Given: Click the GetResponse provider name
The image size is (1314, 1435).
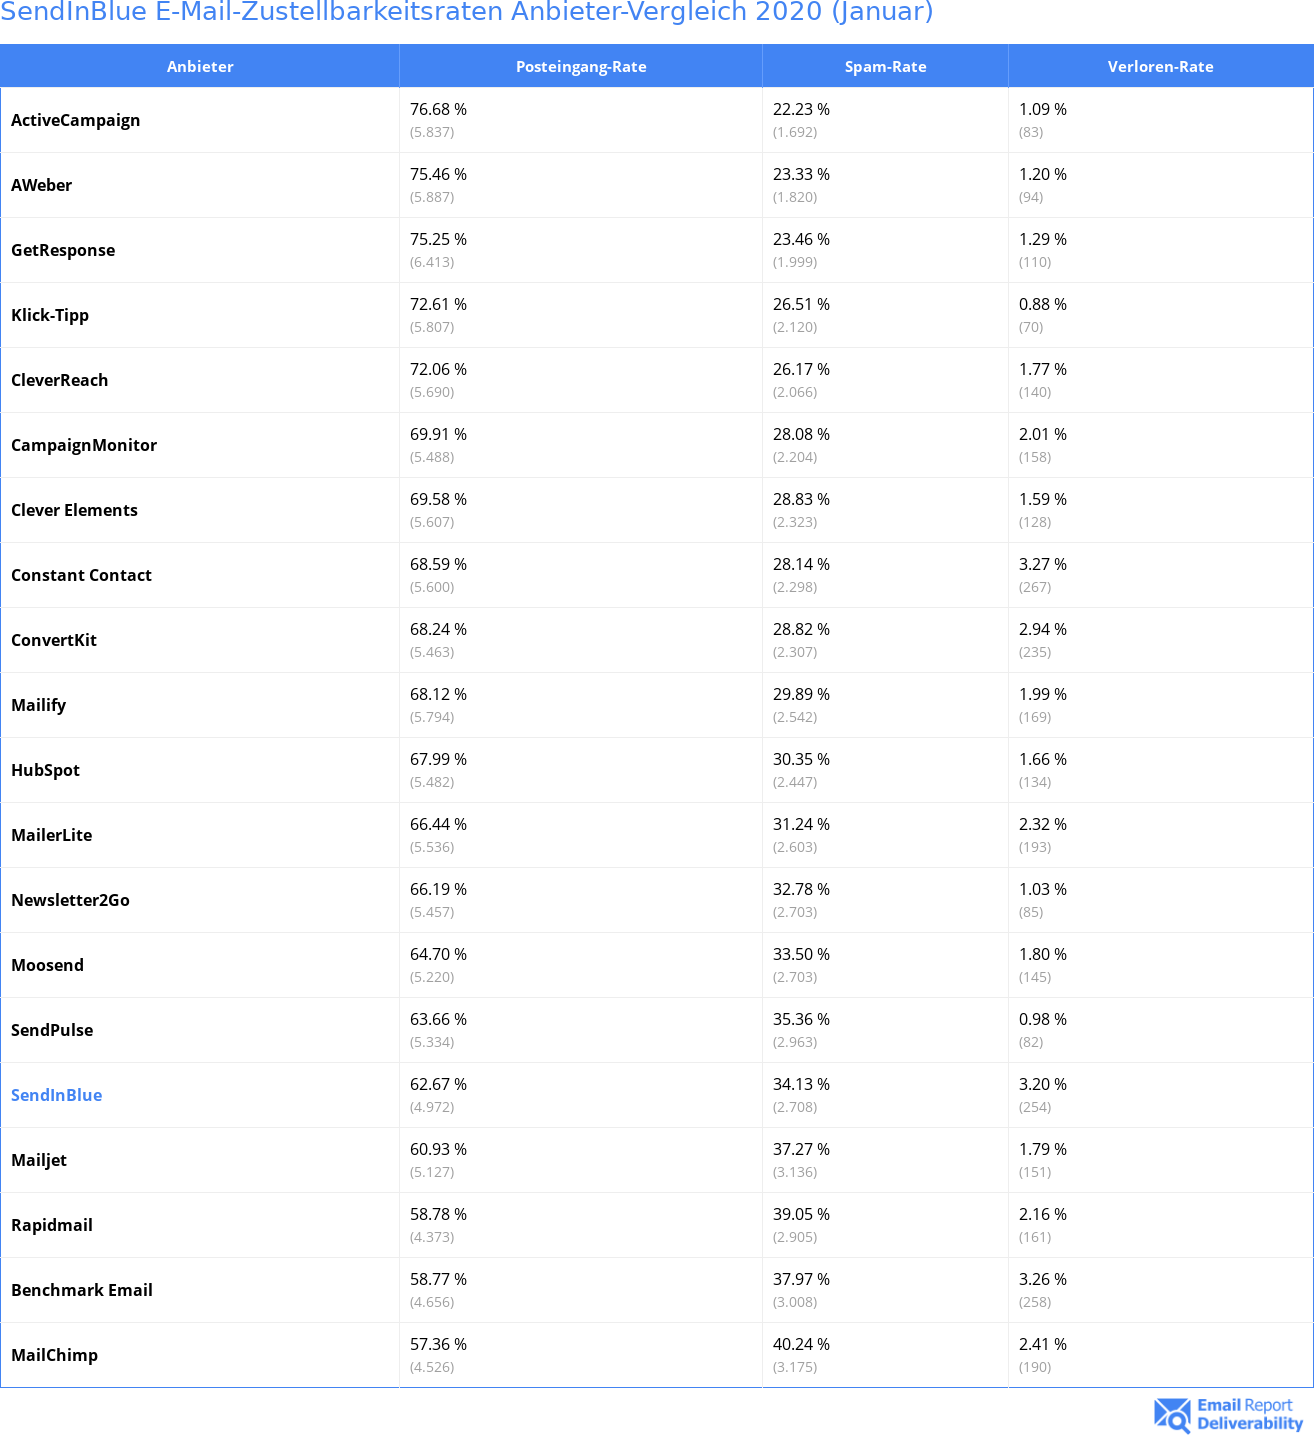Looking at the screenshot, I should (x=63, y=250).
